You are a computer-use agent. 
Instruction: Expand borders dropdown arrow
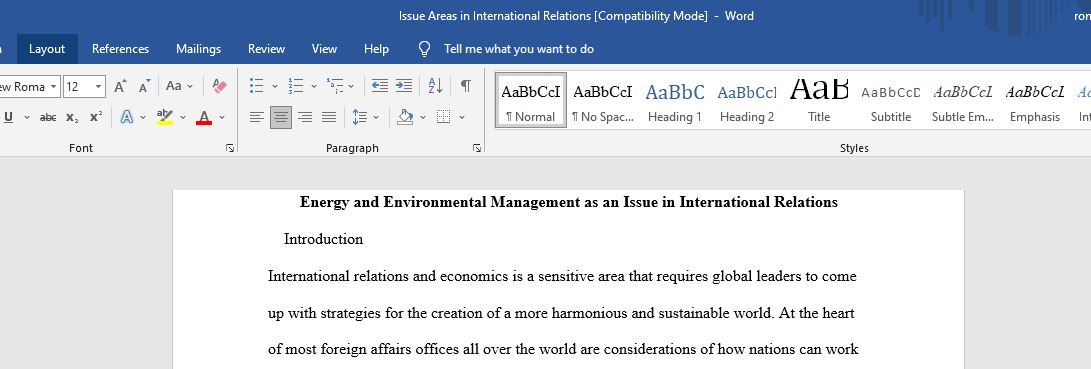(461, 117)
